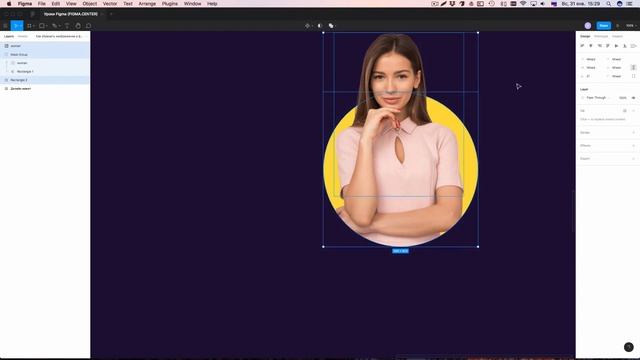Add a Fill with plus button
The height and width of the screenshot is (360, 640).
[x=633, y=111]
